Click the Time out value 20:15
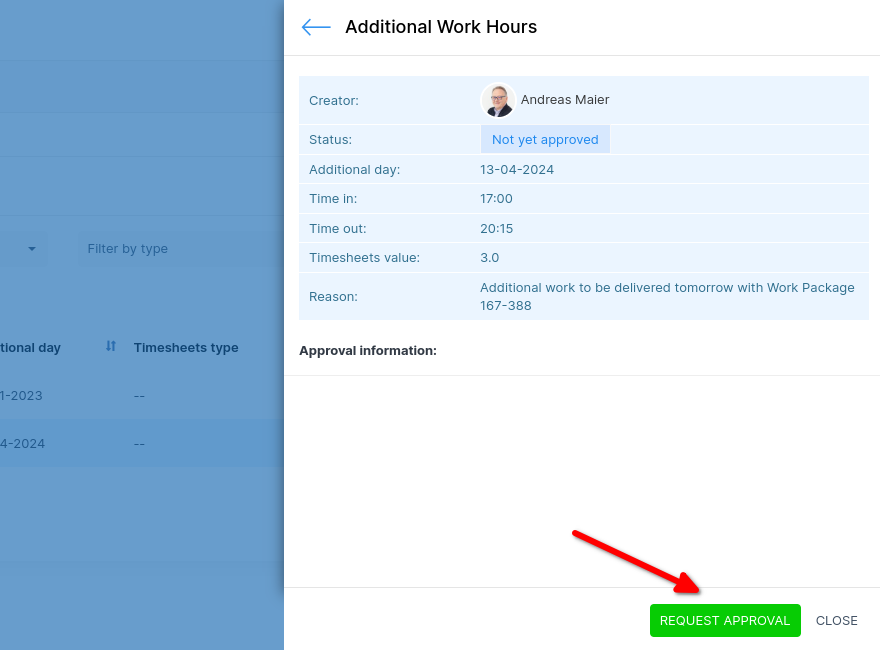 click(x=497, y=229)
